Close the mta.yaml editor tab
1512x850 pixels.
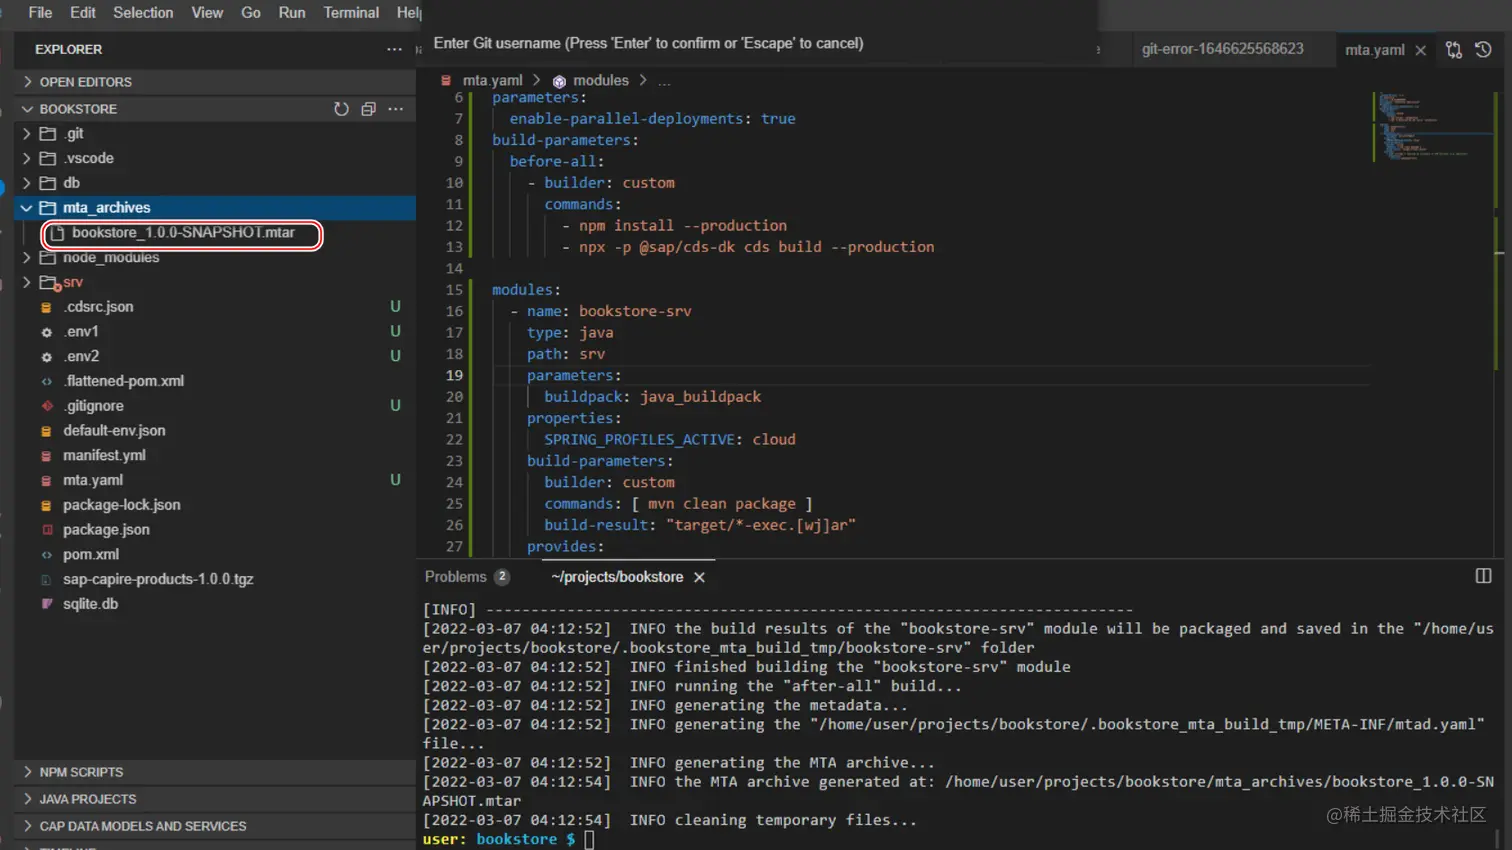click(x=1420, y=50)
